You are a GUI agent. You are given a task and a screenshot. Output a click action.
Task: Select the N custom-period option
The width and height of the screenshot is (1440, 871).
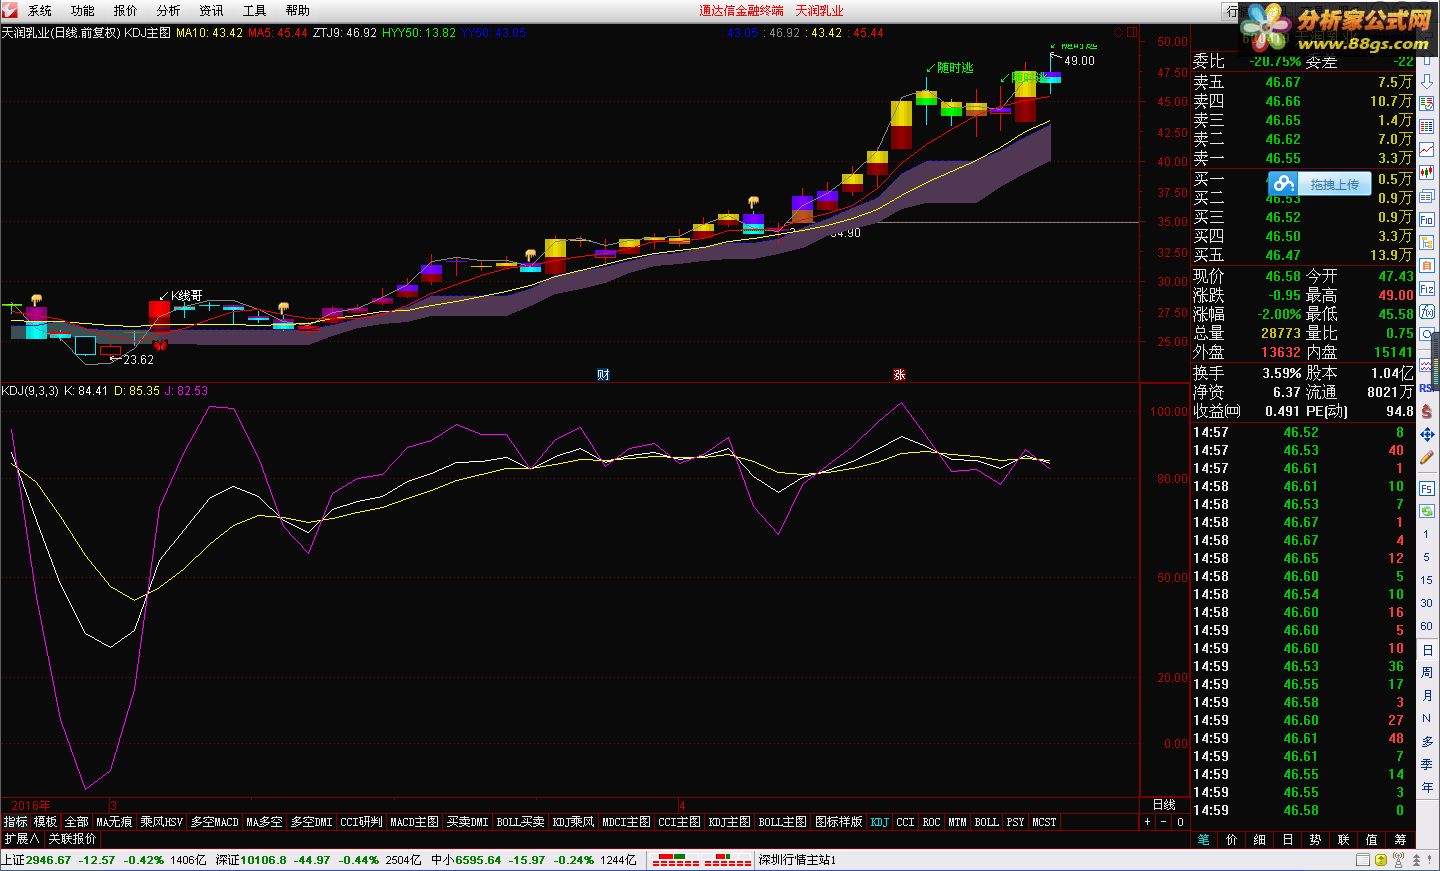(1427, 717)
